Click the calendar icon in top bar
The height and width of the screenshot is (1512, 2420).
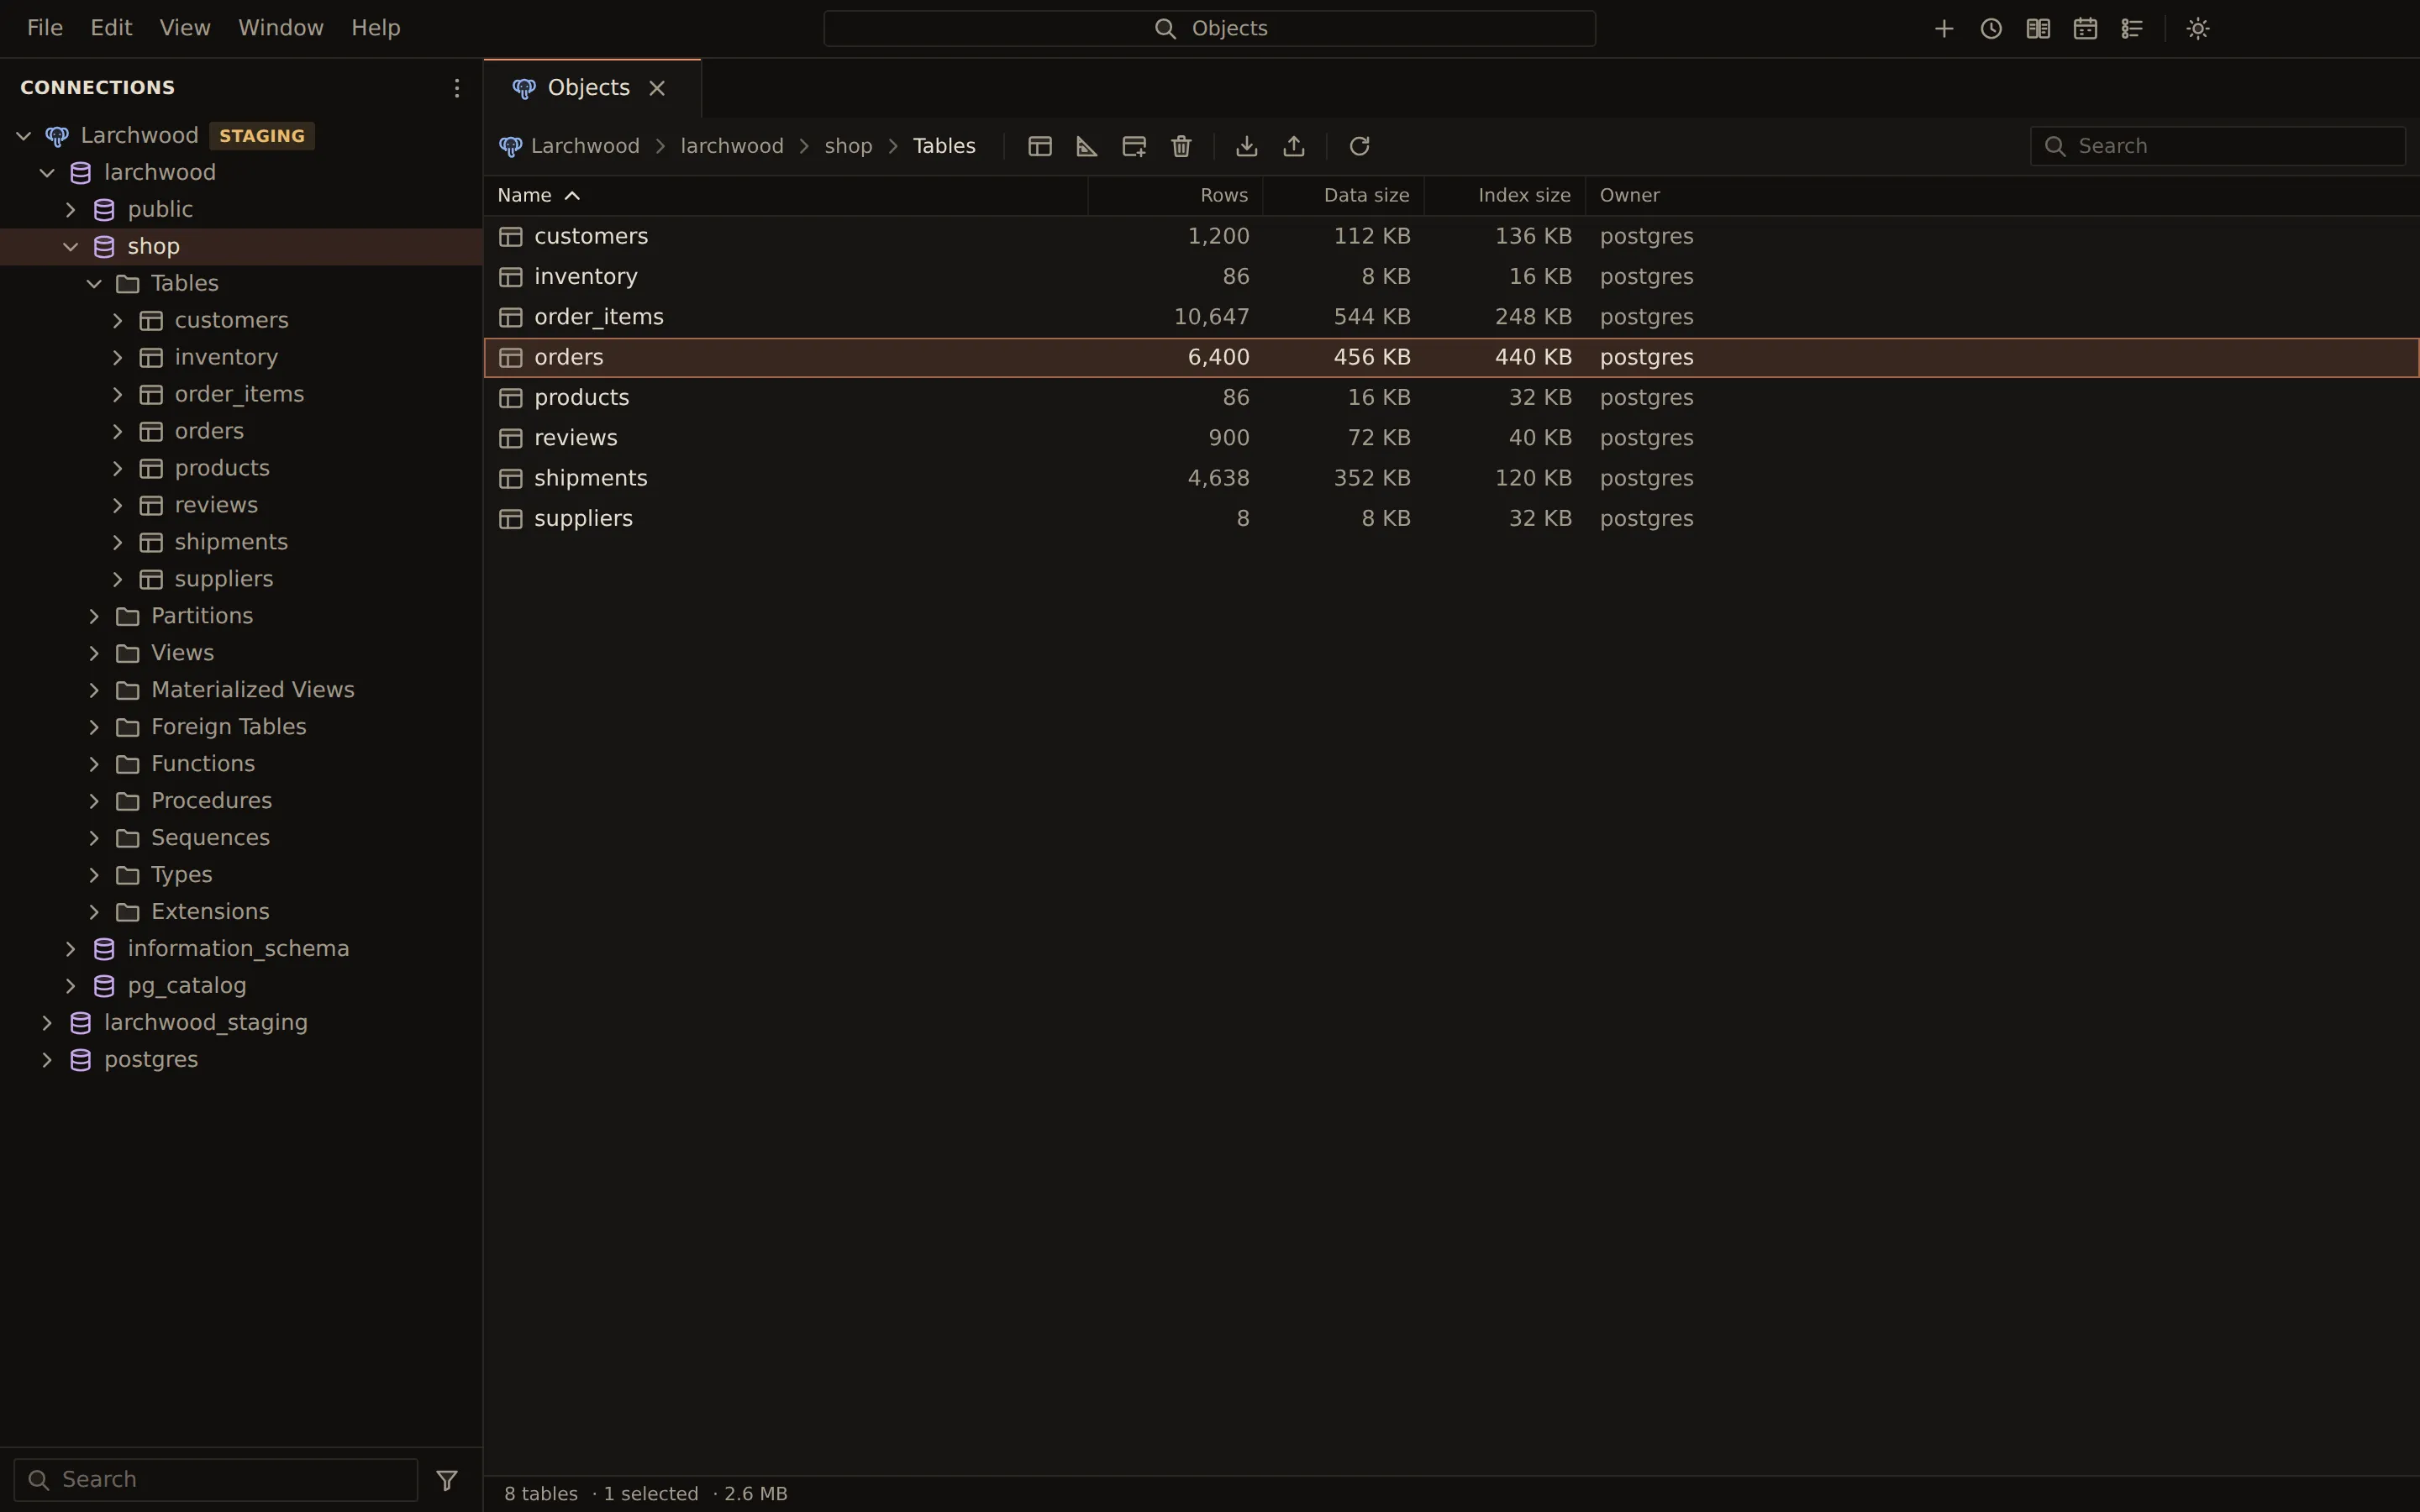click(x=2085, y=28)
